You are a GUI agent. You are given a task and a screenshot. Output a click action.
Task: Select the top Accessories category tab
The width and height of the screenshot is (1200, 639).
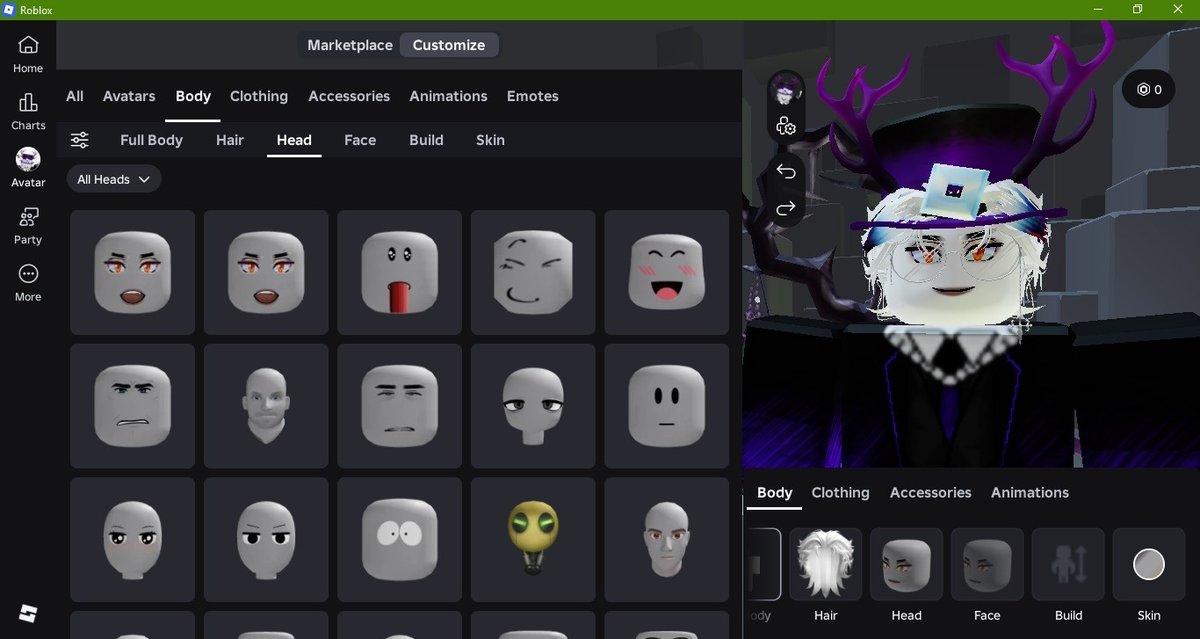[349, 96]
